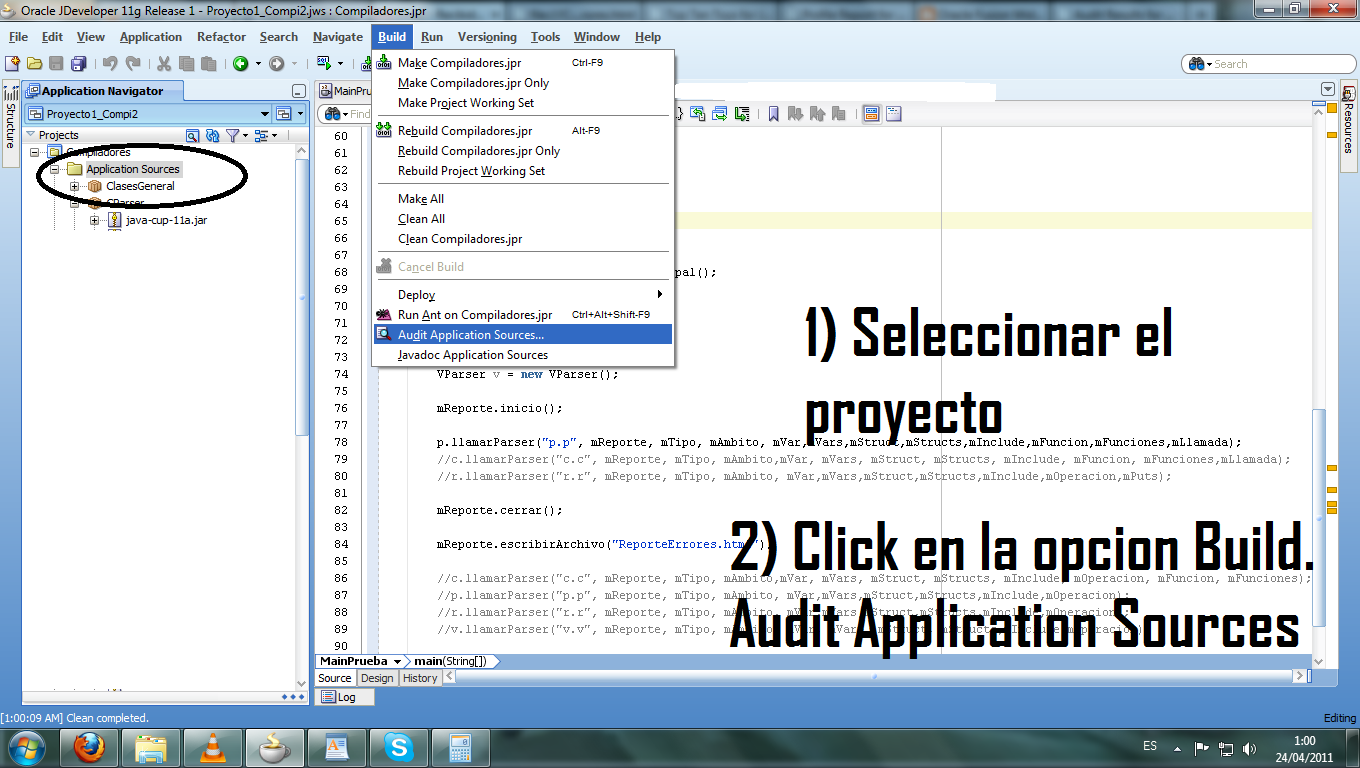Switch to the History tab

click(418, 678)
